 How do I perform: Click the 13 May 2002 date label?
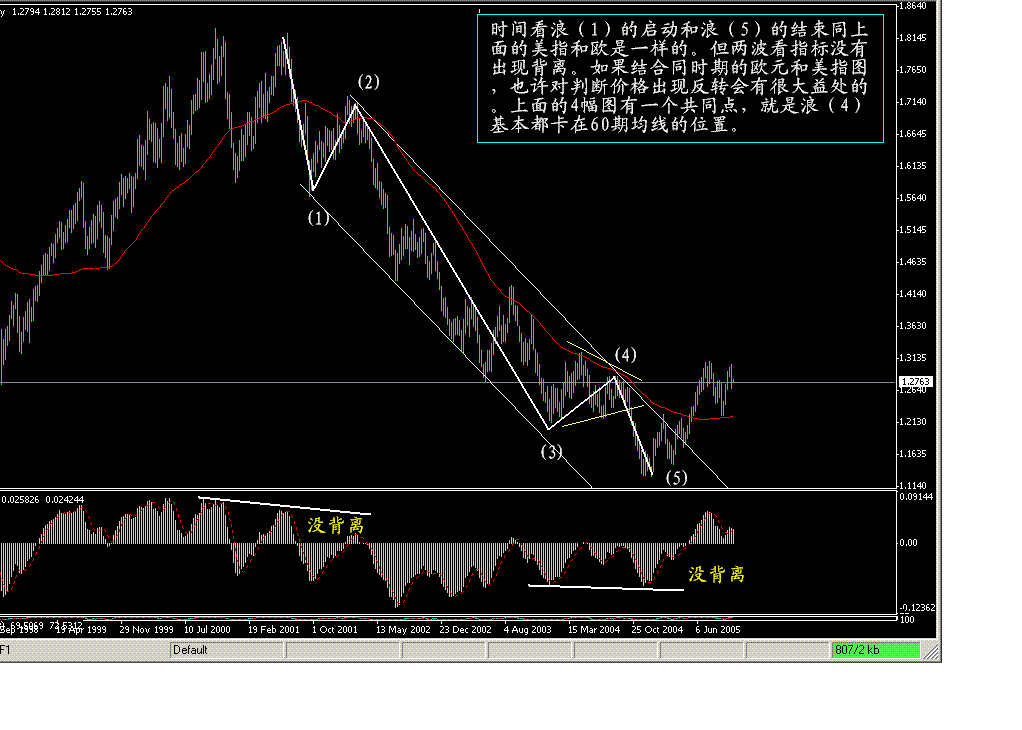point(403,630)
